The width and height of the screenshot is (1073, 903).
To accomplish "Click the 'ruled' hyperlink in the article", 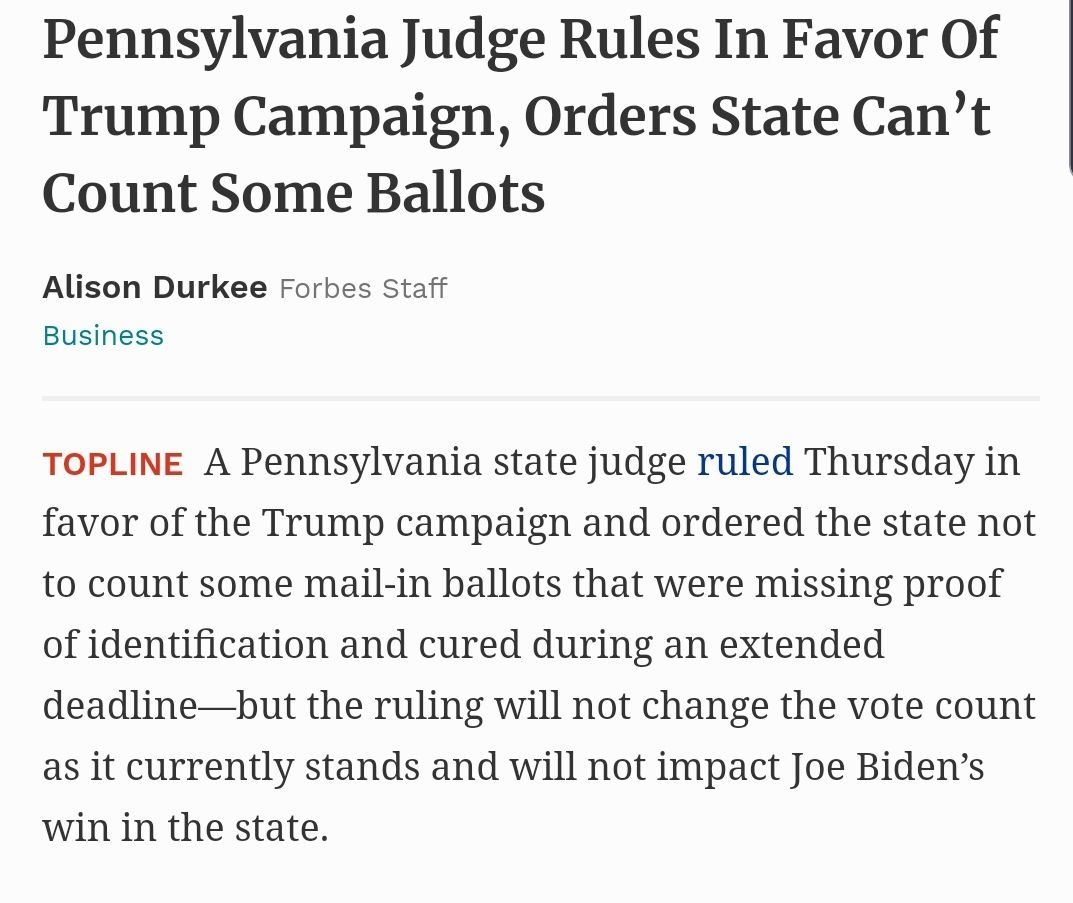I will (744, 462).
